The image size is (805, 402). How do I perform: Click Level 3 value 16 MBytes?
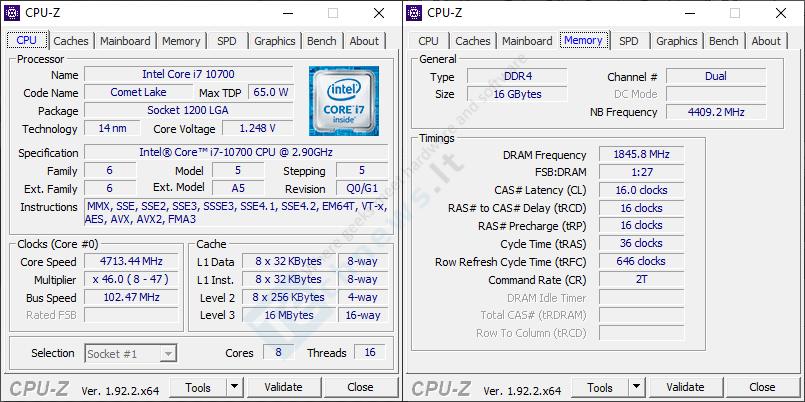point(289,315)
